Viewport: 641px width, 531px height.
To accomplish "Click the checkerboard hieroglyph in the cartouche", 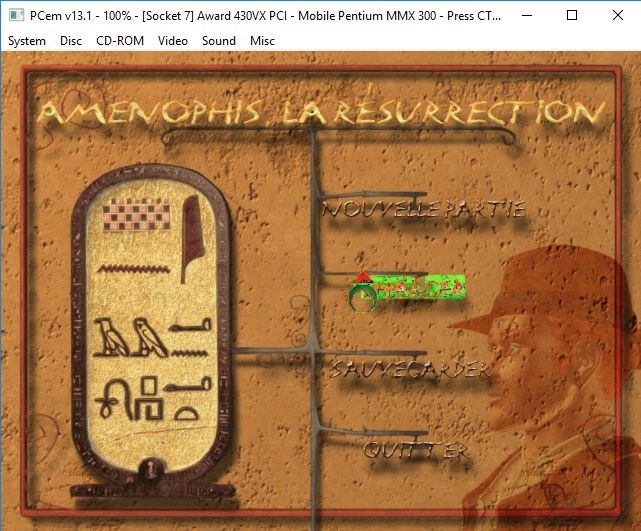I will [x=136, y=214].
